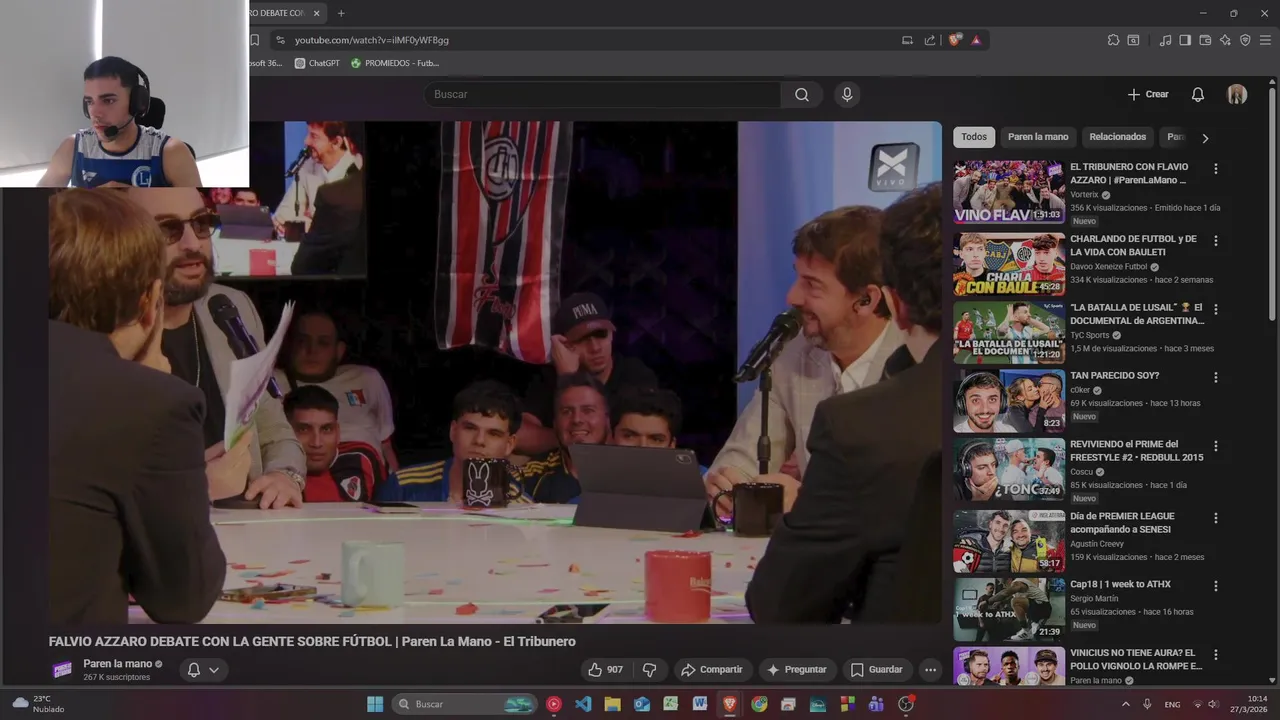Click the Compartir button

coord(711,669)
